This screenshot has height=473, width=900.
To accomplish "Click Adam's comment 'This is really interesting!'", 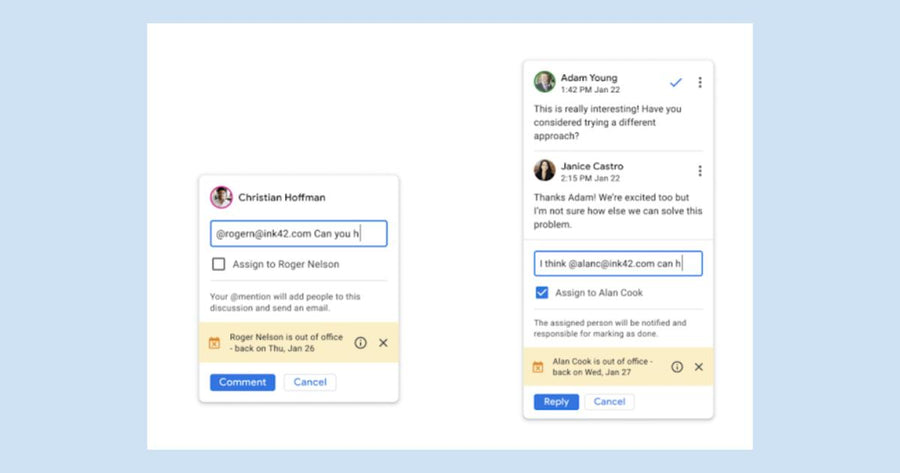I will tap(607, 122).
